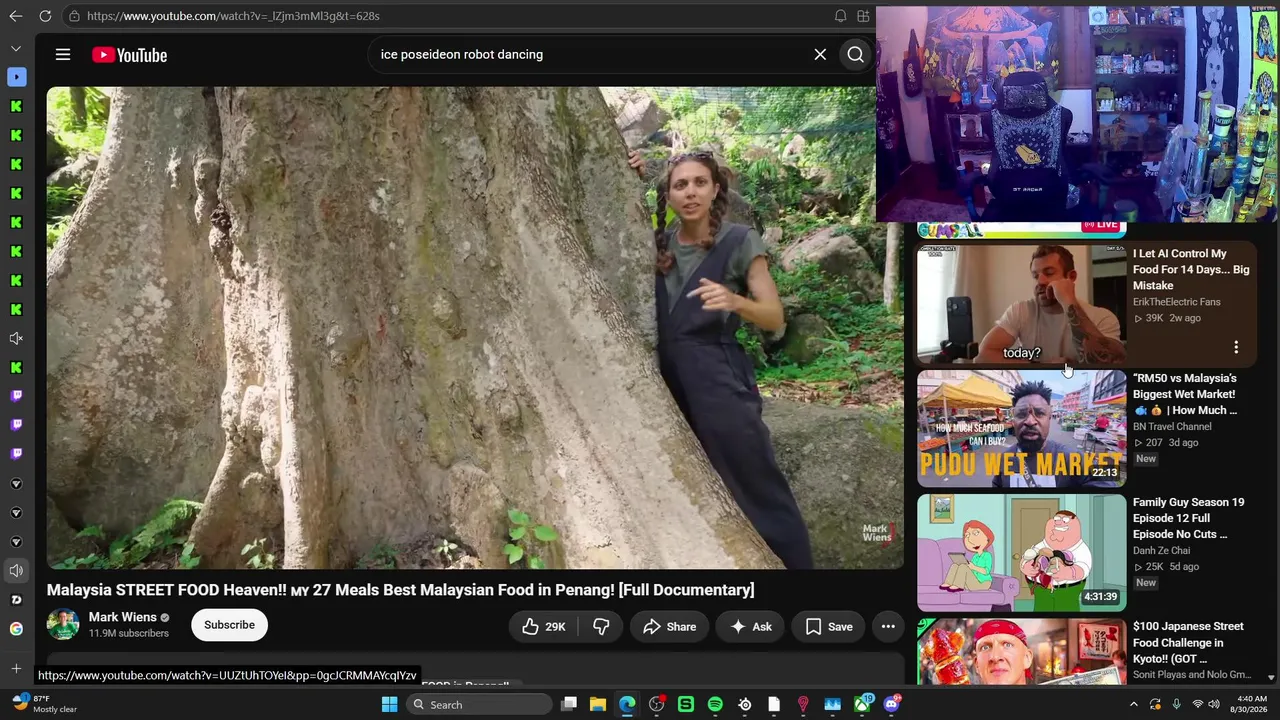Play the Family Guy episode thumbnail
Viewport: 1280px width, 720px height.
[1021, 553]
